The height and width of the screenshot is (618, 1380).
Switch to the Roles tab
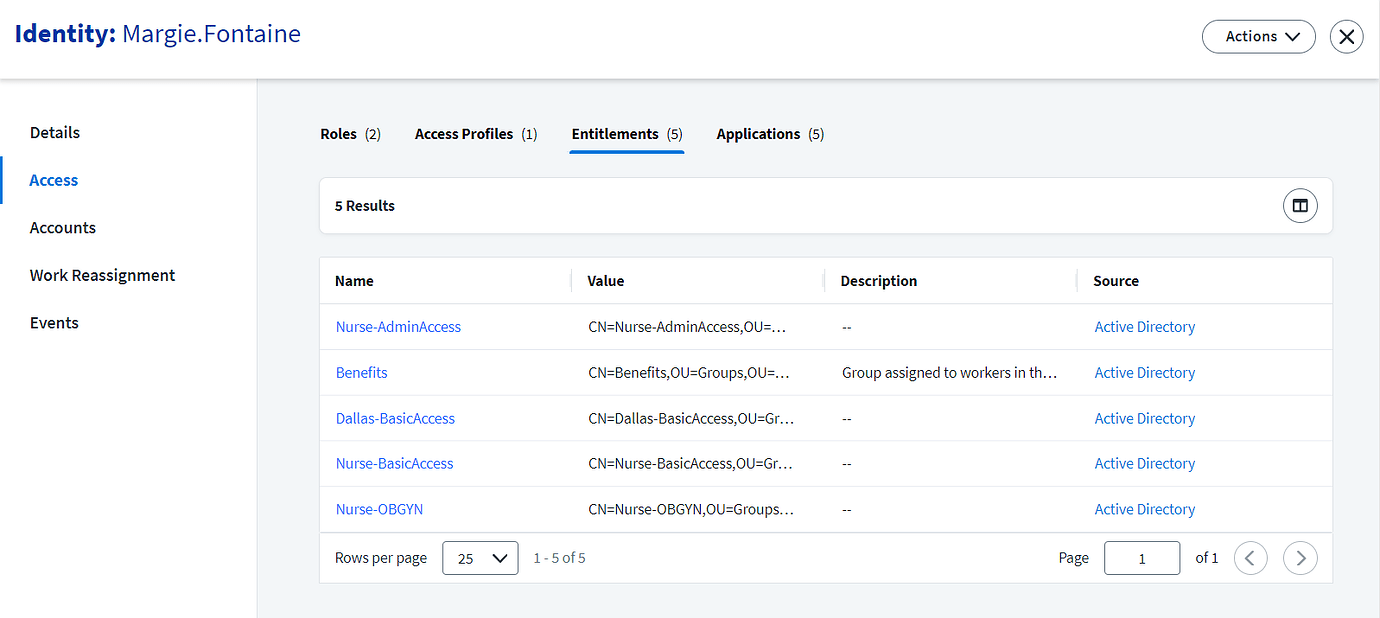(340, 133)
